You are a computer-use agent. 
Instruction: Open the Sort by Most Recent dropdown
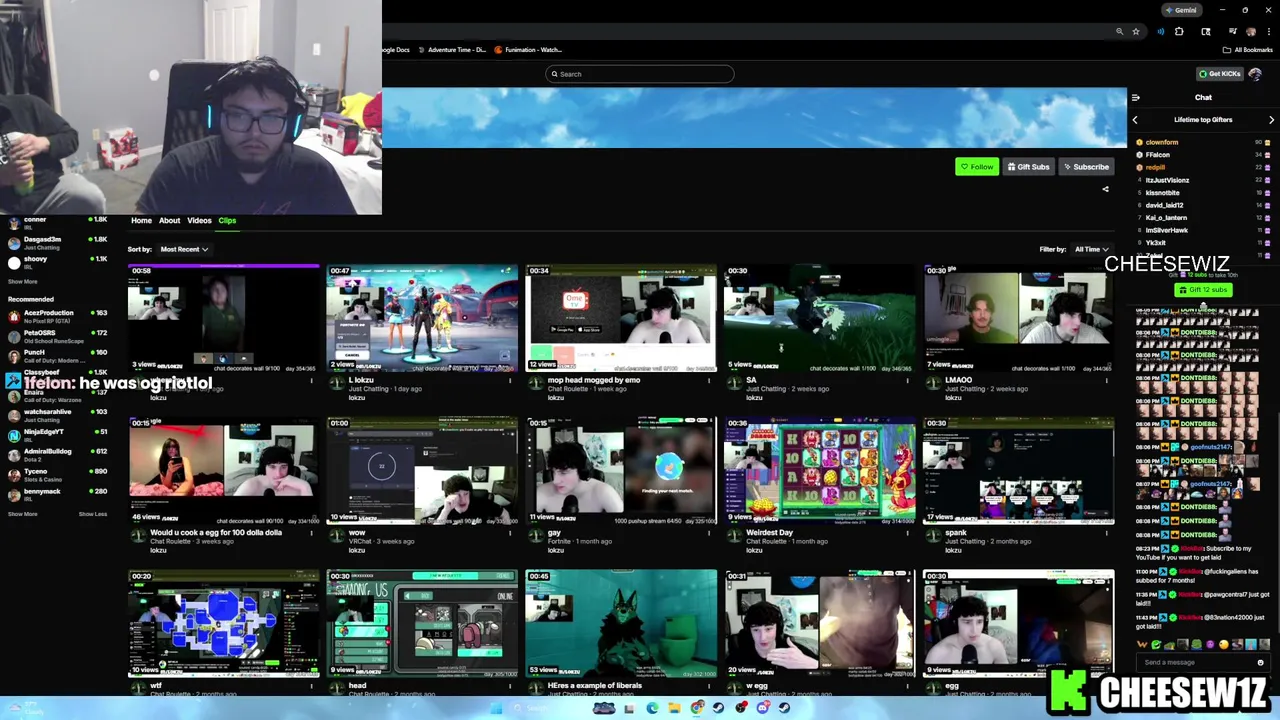pyautogui.click(x=183, y=249)
